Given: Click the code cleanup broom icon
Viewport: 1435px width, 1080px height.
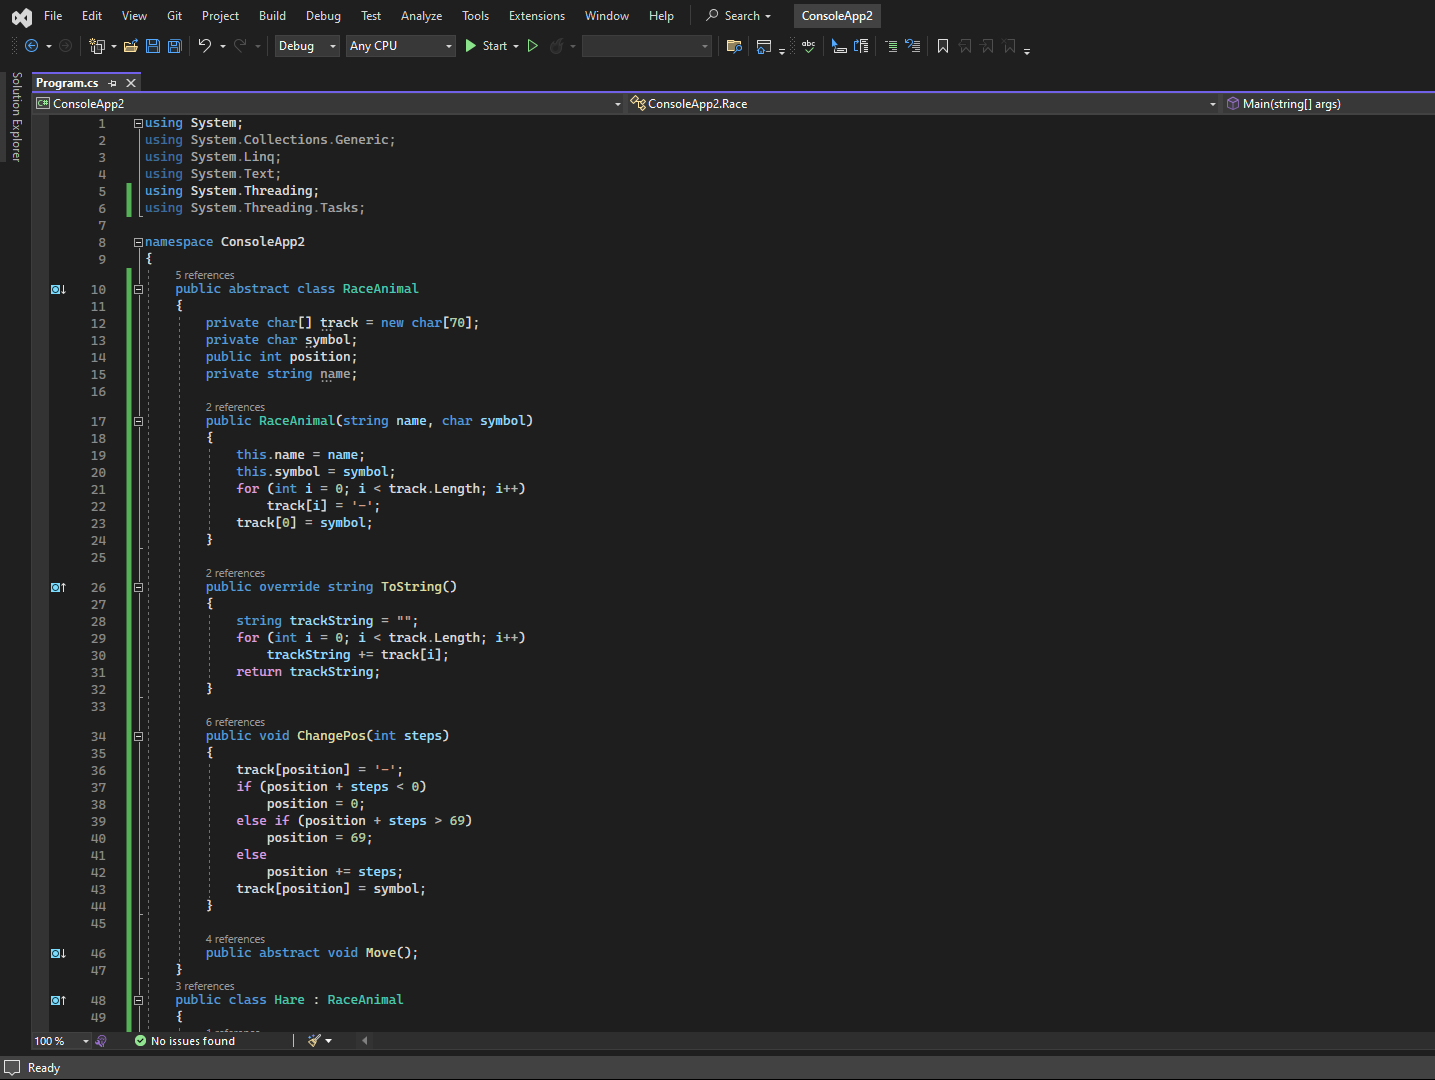Looking at the screenshot, I should tap(315, 1041).
